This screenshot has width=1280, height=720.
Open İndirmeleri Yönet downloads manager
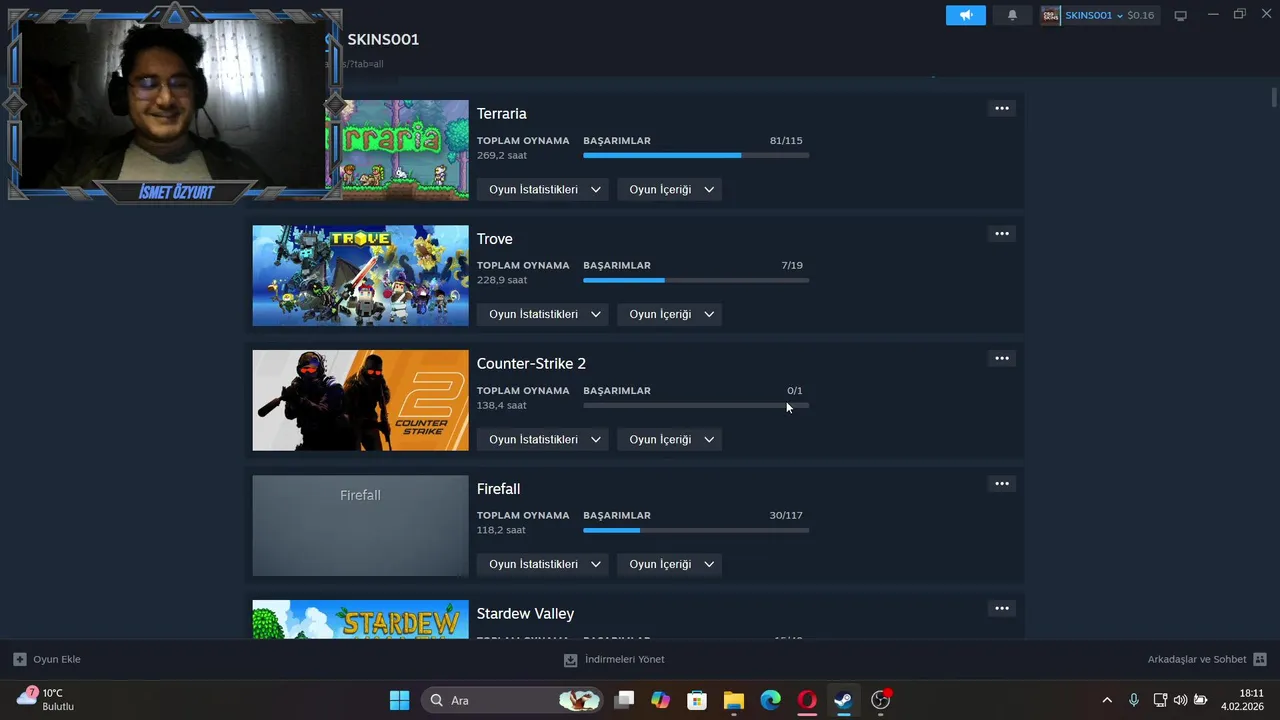pyautogui.click(x=625, y=659)
